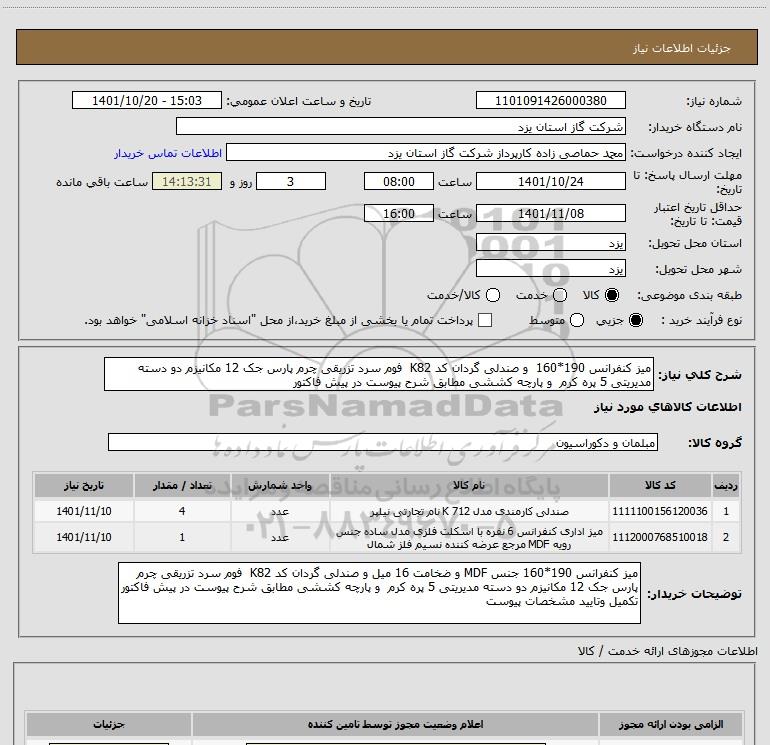Click the تعداد / مقدار column header
Viewport: 770px width, 745px height.
point(182,485)
